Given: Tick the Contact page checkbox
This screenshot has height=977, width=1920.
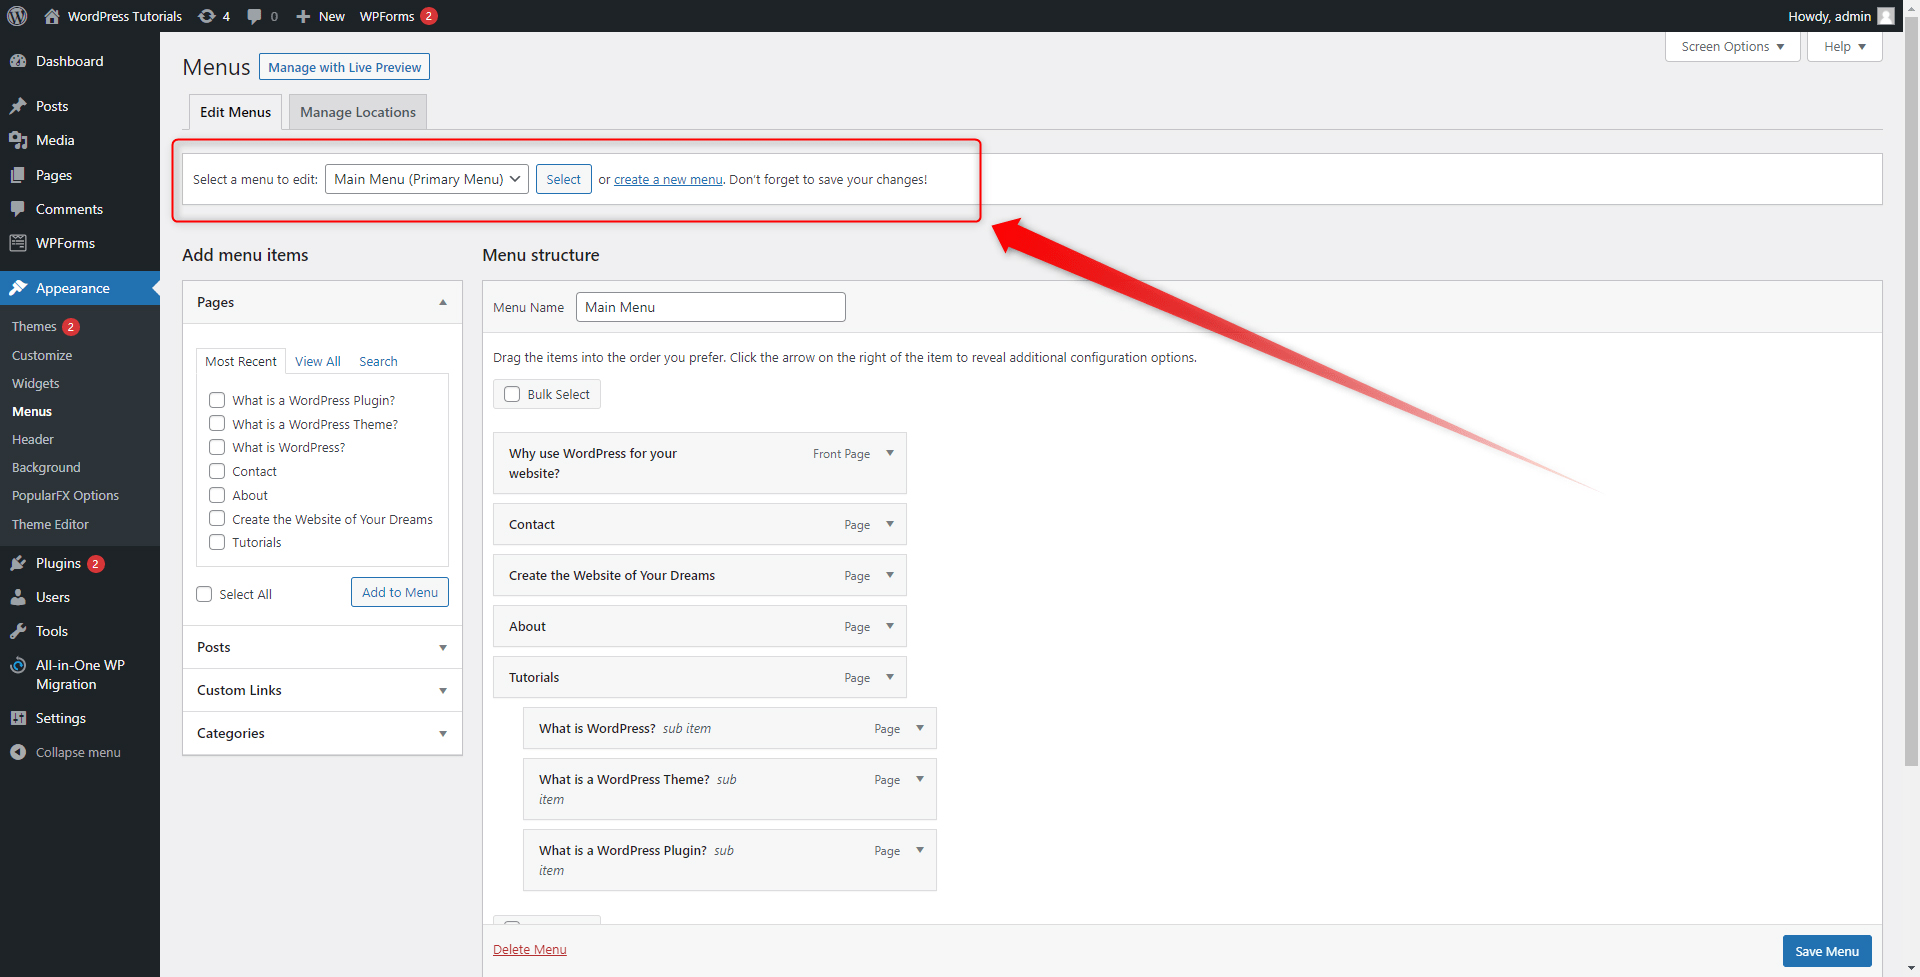Looking at the screenshot, I should (x=217, y=471).
